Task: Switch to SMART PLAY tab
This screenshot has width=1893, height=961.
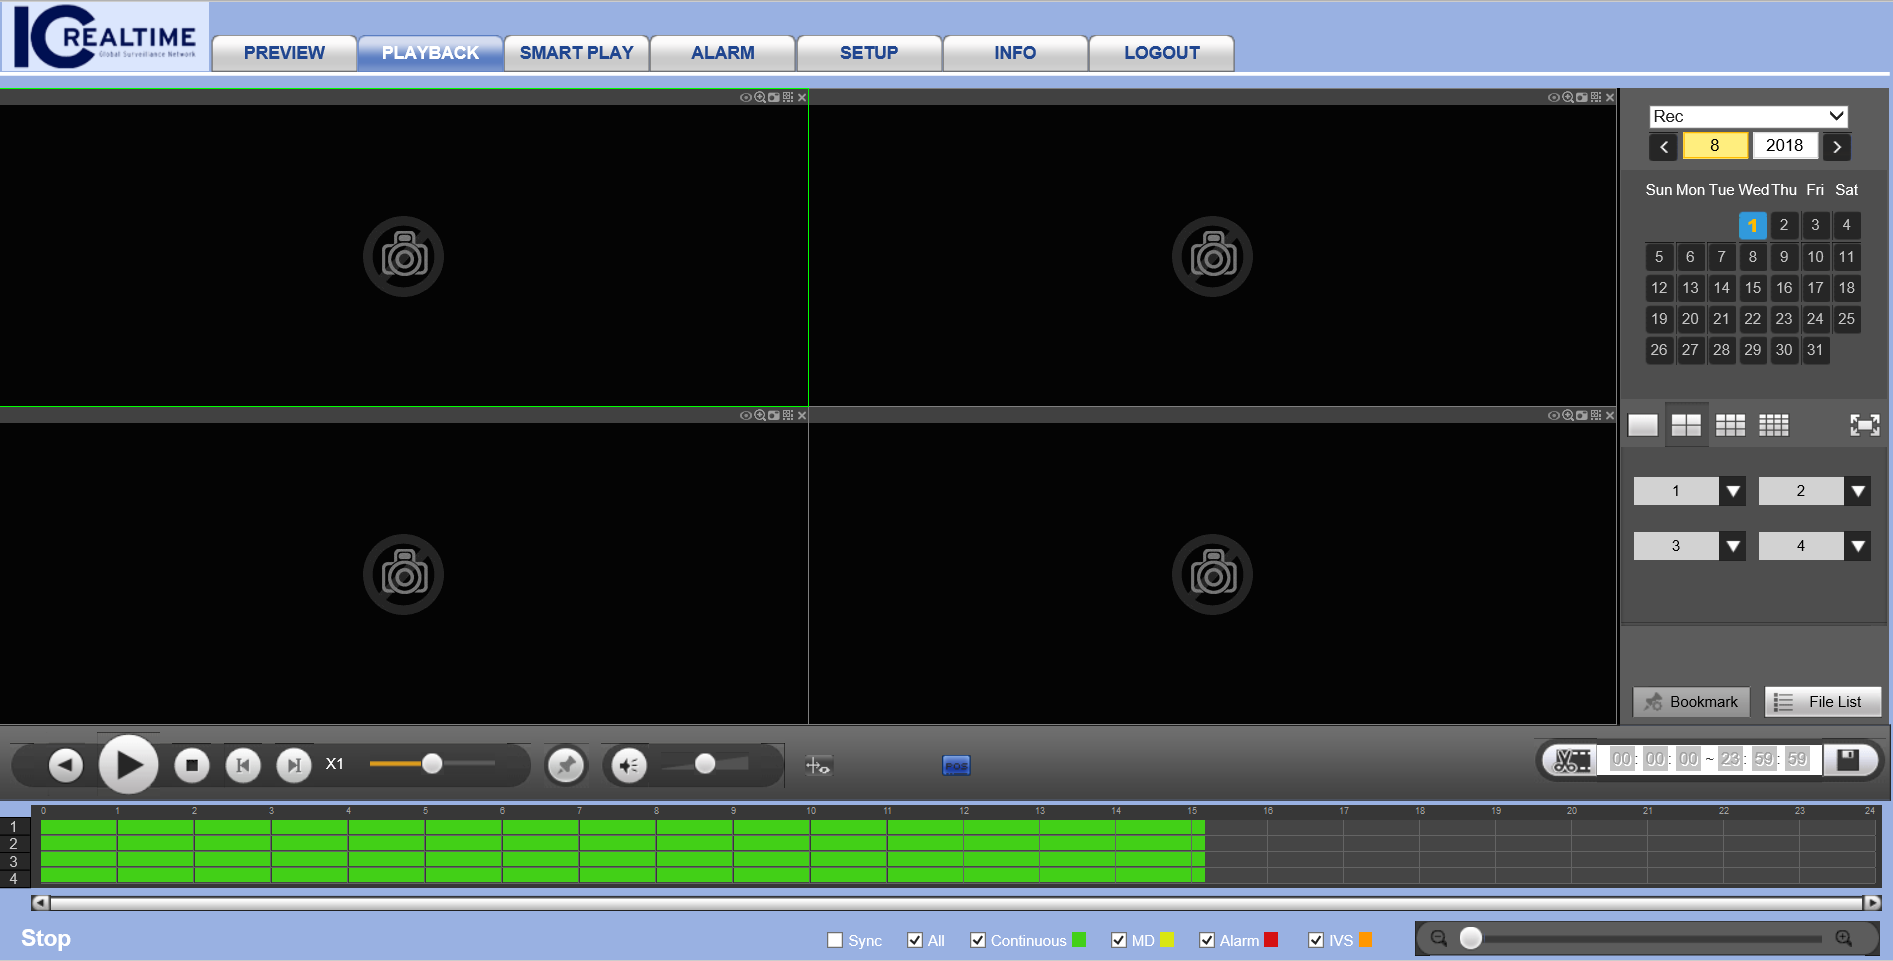Action: point(576,53)
